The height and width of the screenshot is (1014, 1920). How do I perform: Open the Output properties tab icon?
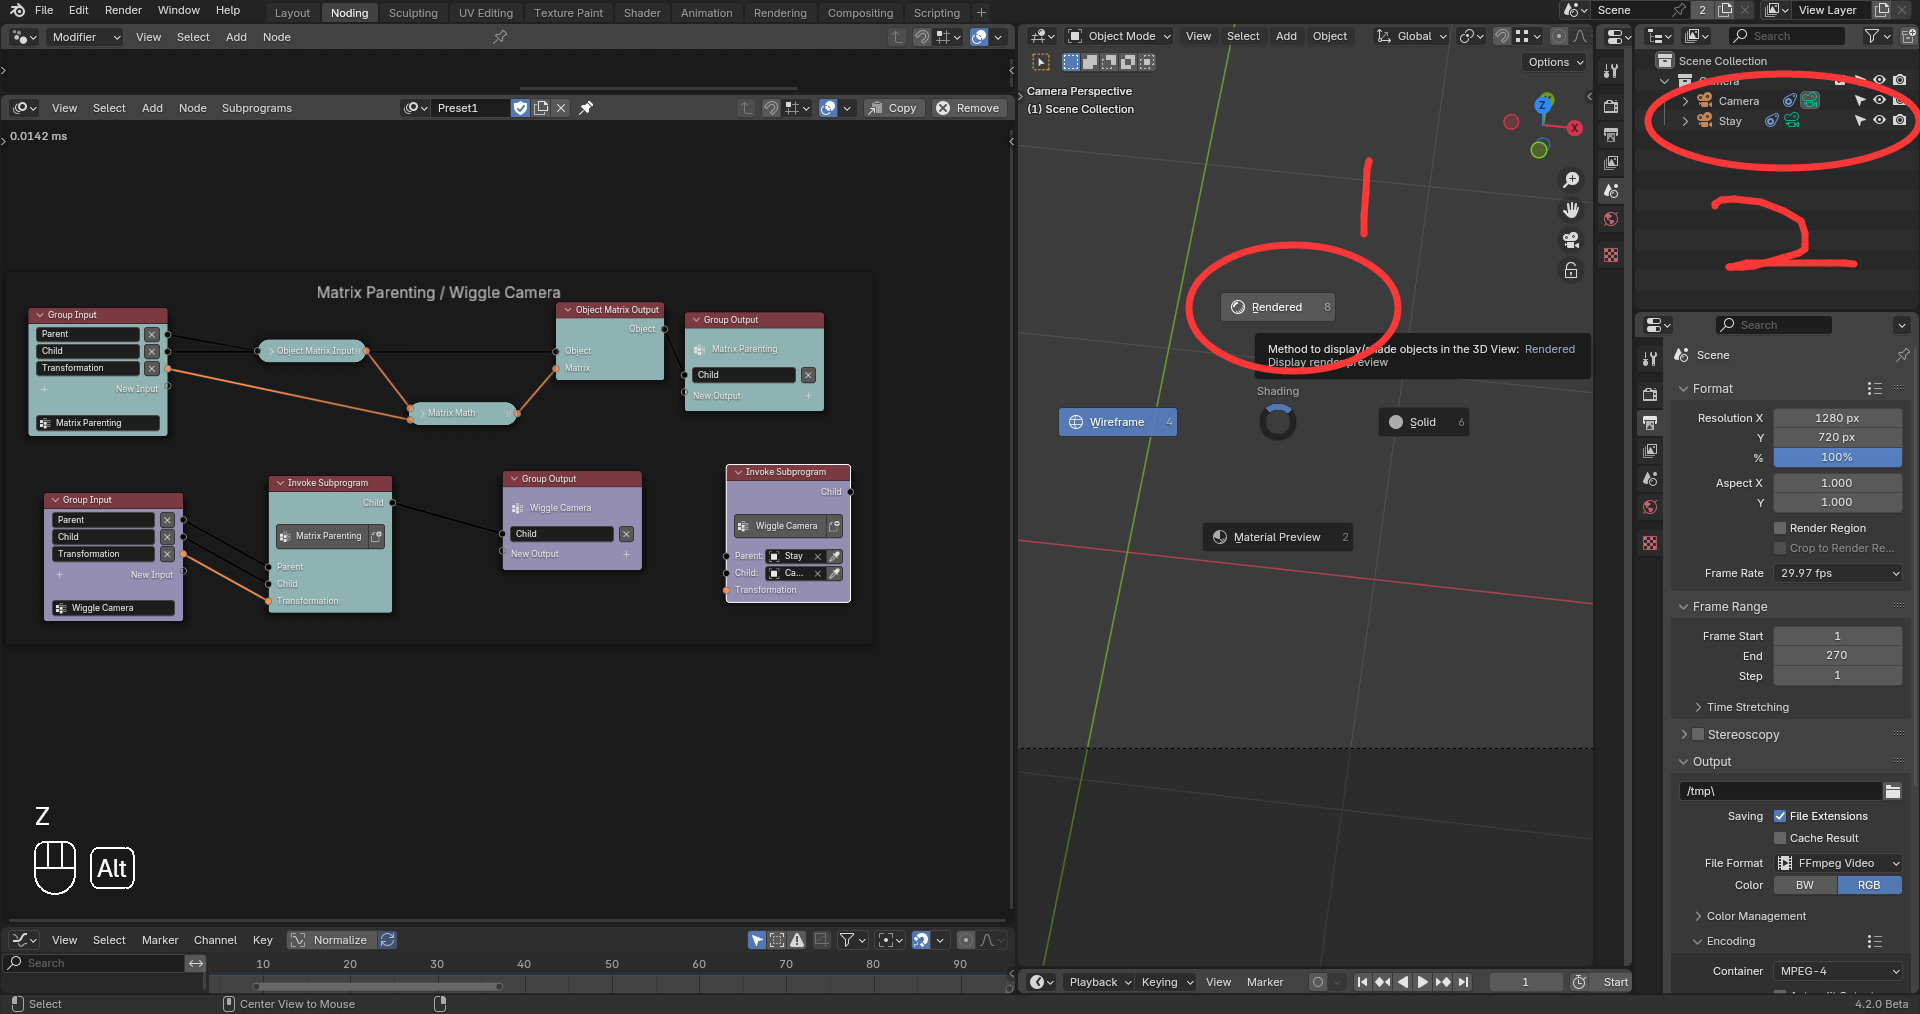click(1650, 423)
